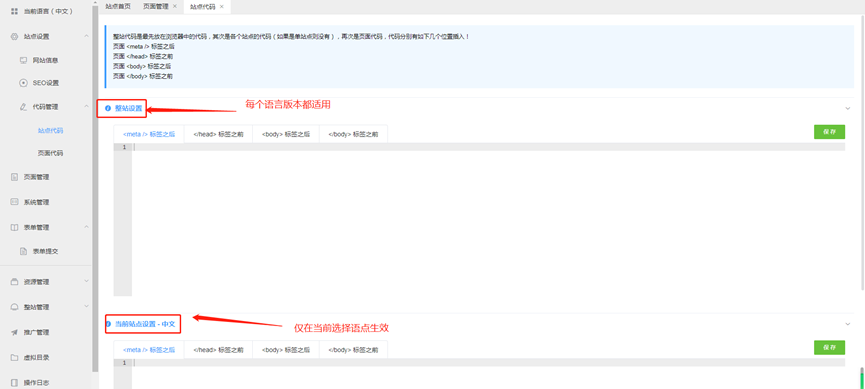Click the operation log icon
The width and height of the screenshot is (865, 389).
click(14, 382)
